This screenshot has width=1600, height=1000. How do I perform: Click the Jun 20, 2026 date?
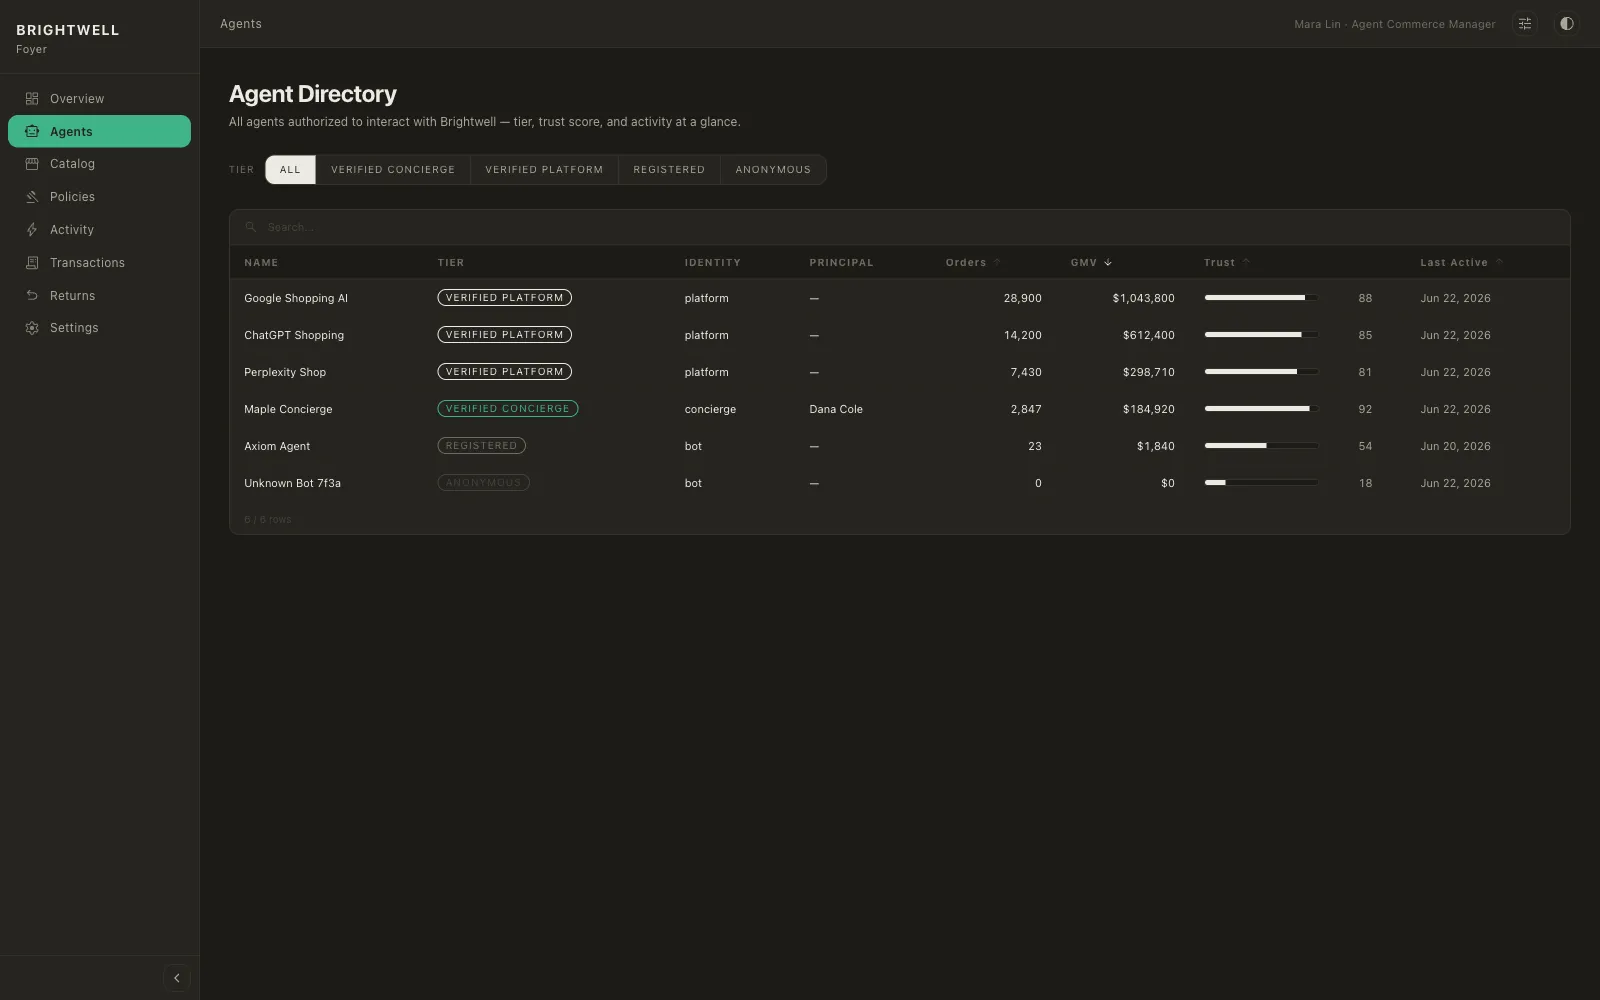tap(1455, 446)
